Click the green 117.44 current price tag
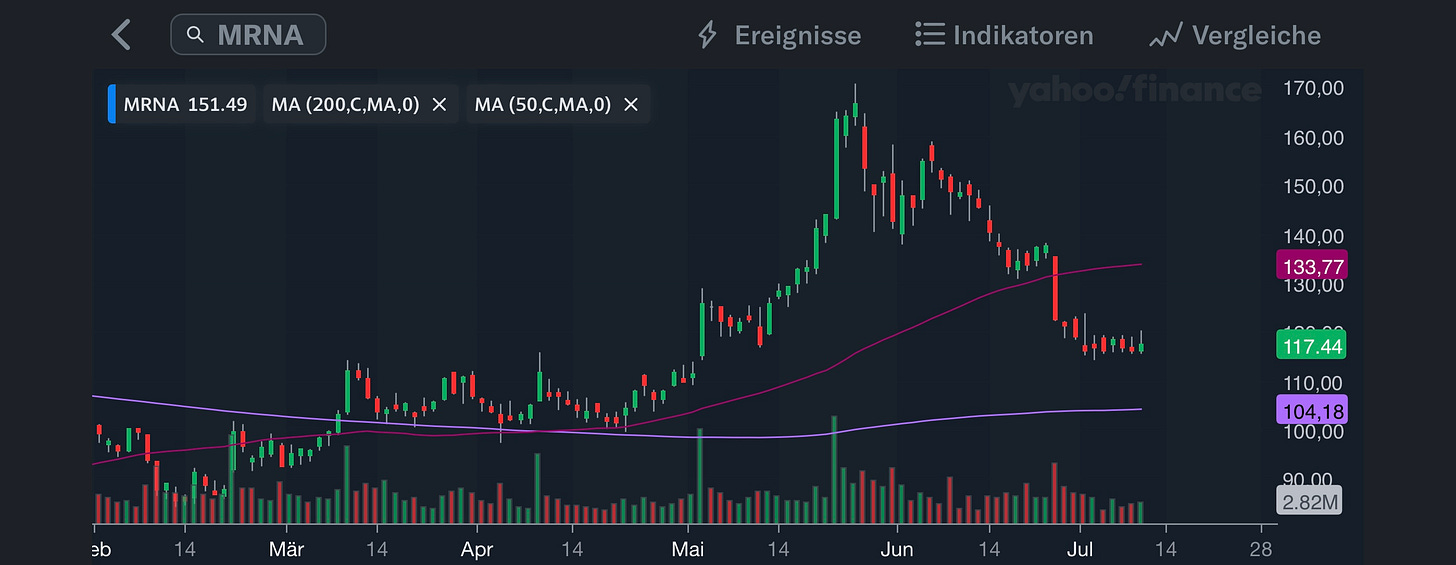 (x=1311, y=346)
